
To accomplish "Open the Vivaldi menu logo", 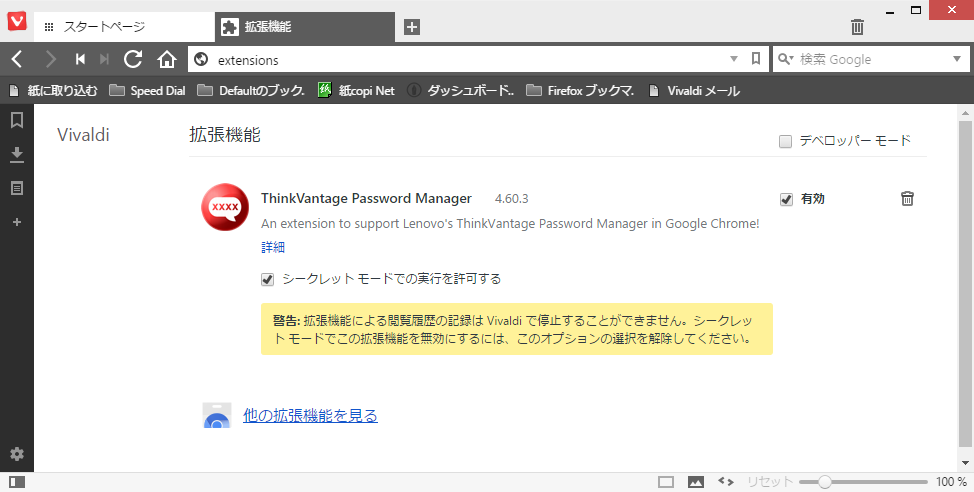I will point(17,22).
